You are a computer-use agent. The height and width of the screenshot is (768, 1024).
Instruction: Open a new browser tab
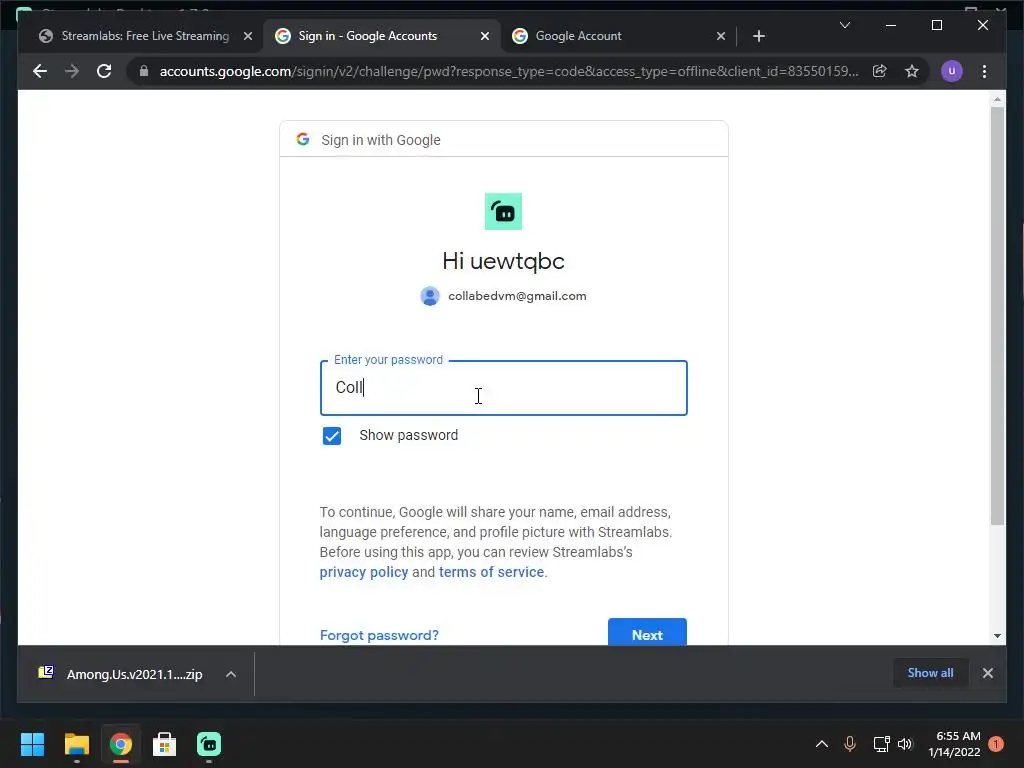[758, 36]
